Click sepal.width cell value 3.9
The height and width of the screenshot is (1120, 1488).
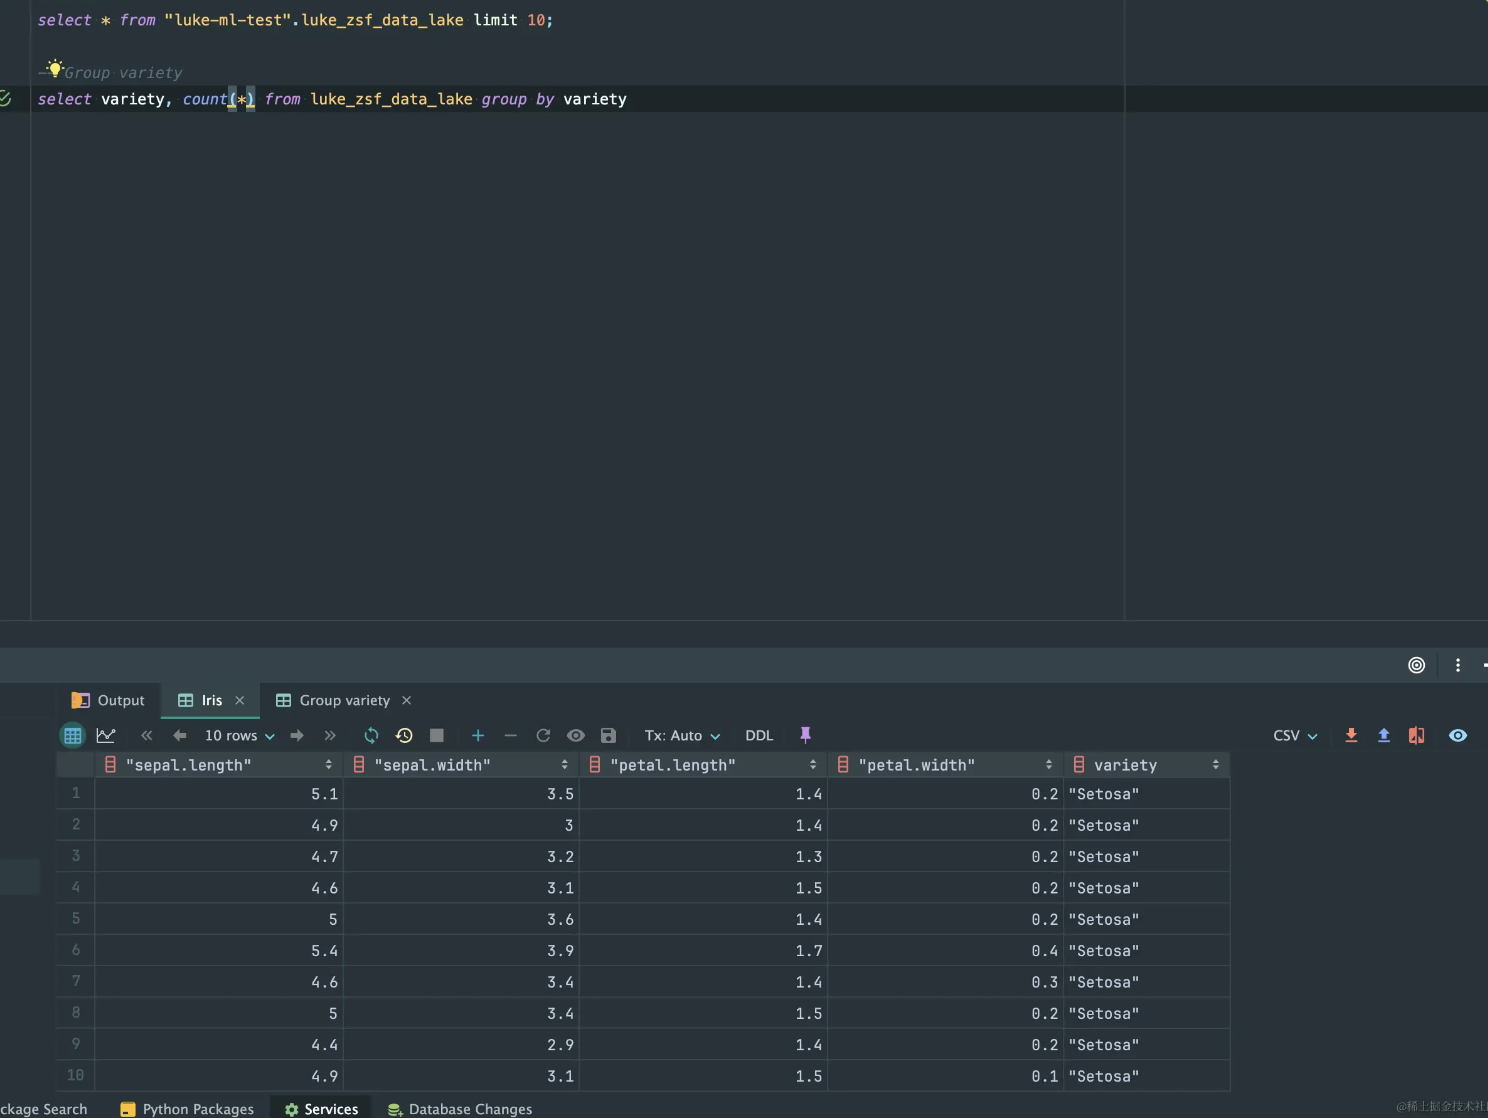click(462, 951)
